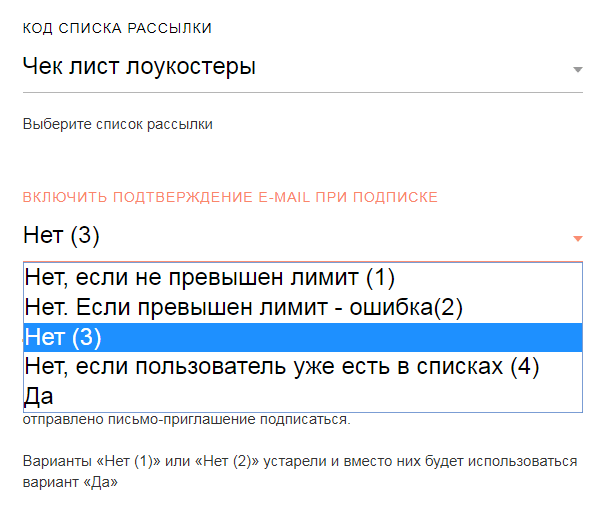Click the underline beneath the mailing list field
This screenshot has width=606, height=515.
point(303,93)
